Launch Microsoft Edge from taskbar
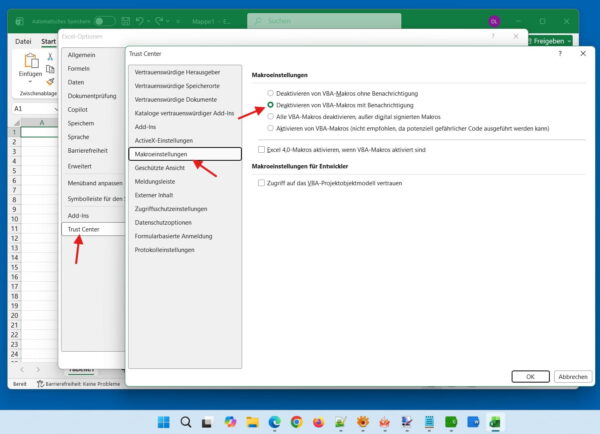This screenshot has width=600, height=434. click(x=274, y=422)
